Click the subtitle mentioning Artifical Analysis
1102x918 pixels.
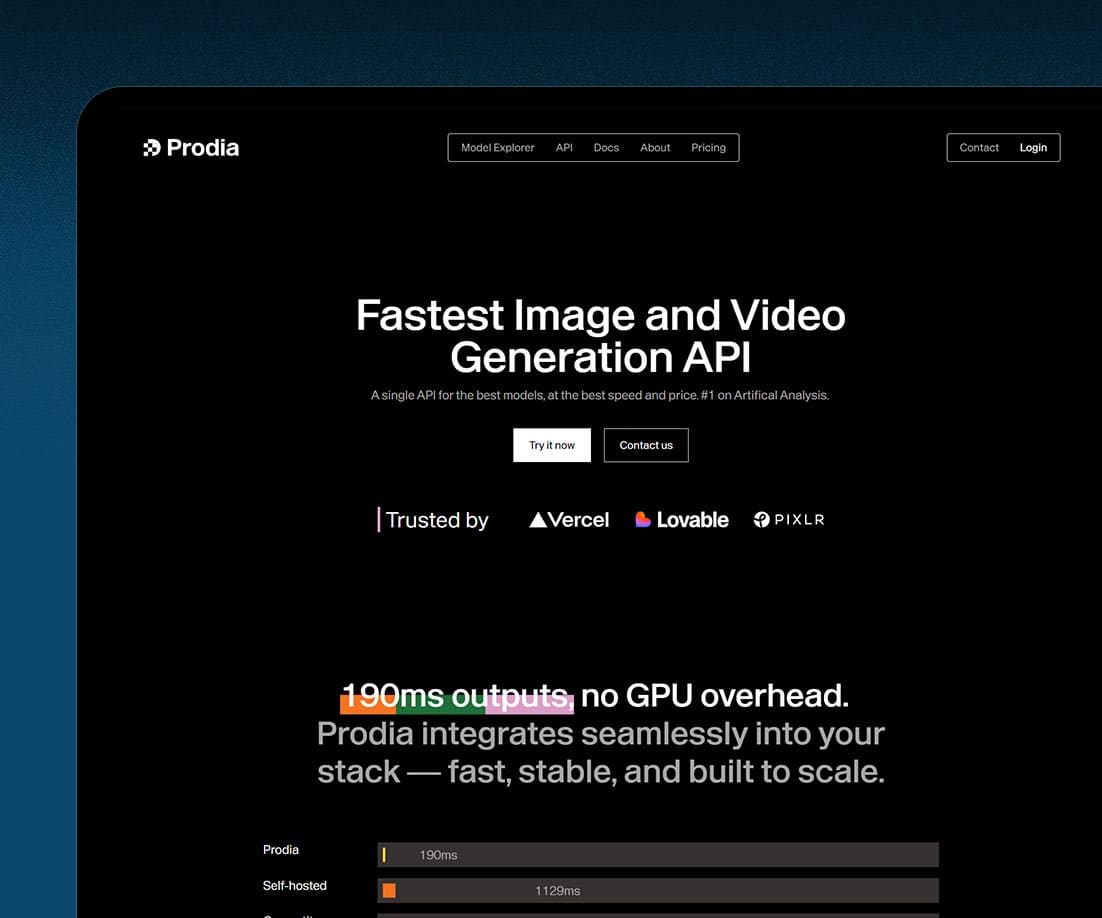pyautogui.click(x=600, y=395)
